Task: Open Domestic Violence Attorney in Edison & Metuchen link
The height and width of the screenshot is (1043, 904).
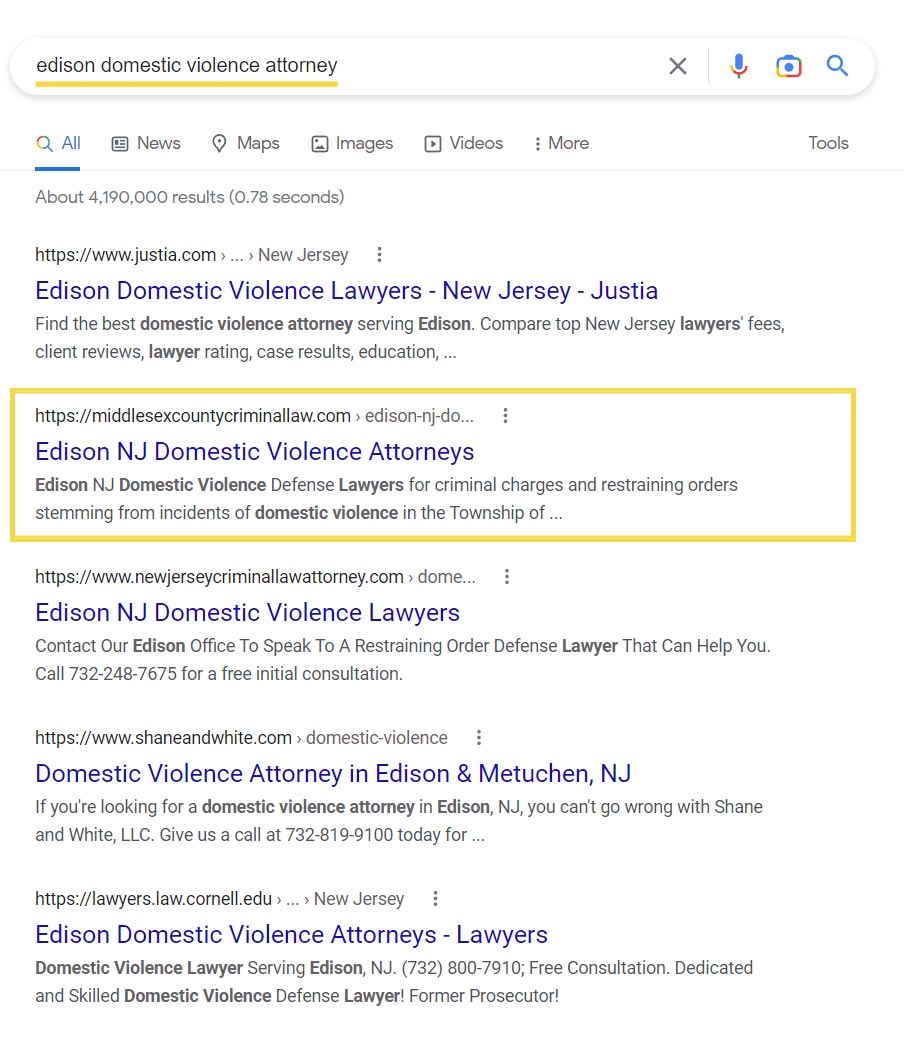Action: [333, 774]
